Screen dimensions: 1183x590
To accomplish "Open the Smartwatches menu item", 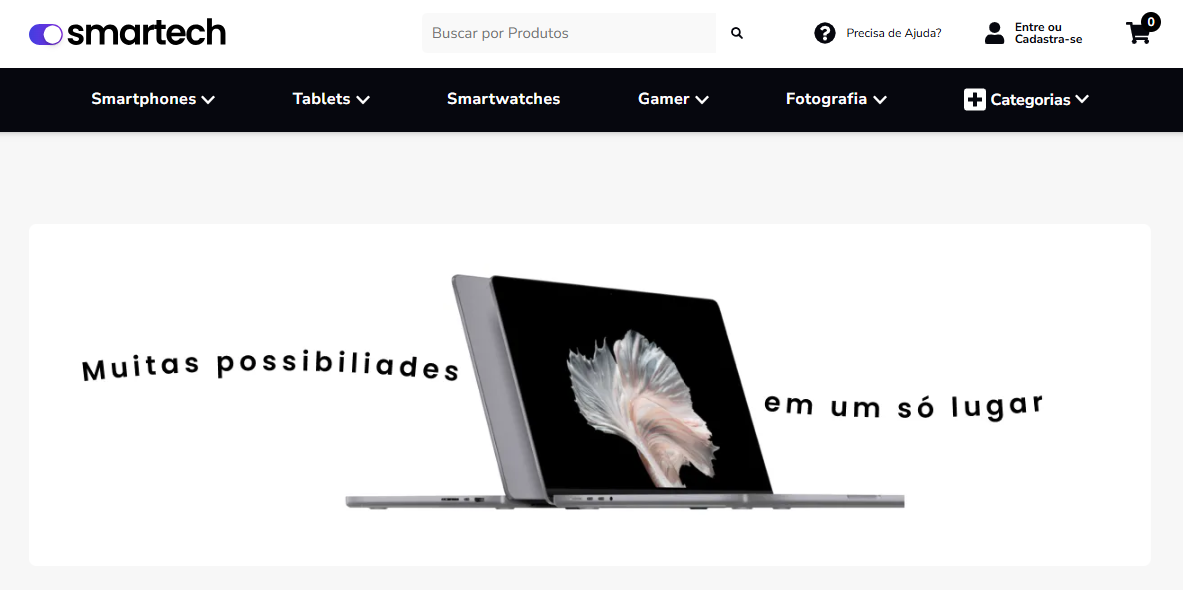I will (503, 99).
